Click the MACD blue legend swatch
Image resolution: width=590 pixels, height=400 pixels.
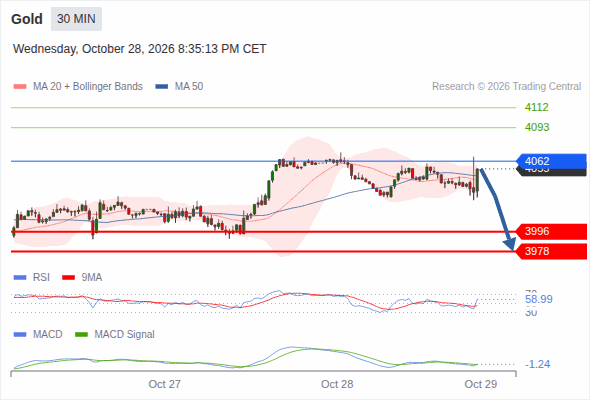pos(20,335)
